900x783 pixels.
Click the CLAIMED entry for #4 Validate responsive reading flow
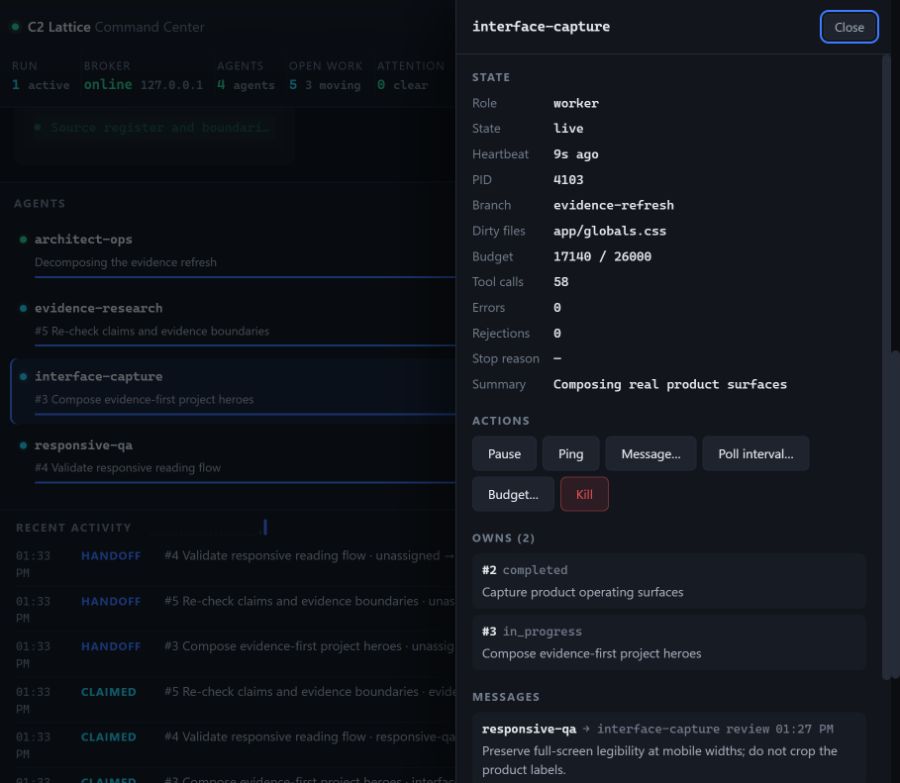point(235,745)
